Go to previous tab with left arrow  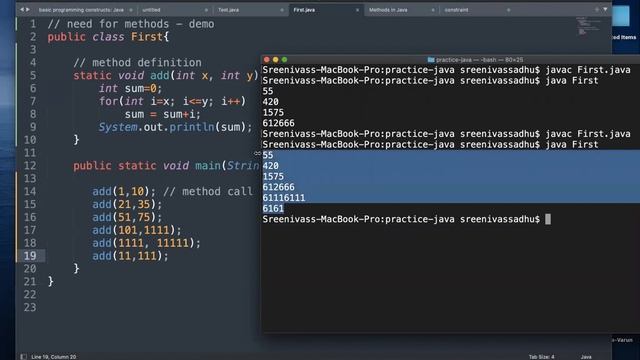coord(22,9)
